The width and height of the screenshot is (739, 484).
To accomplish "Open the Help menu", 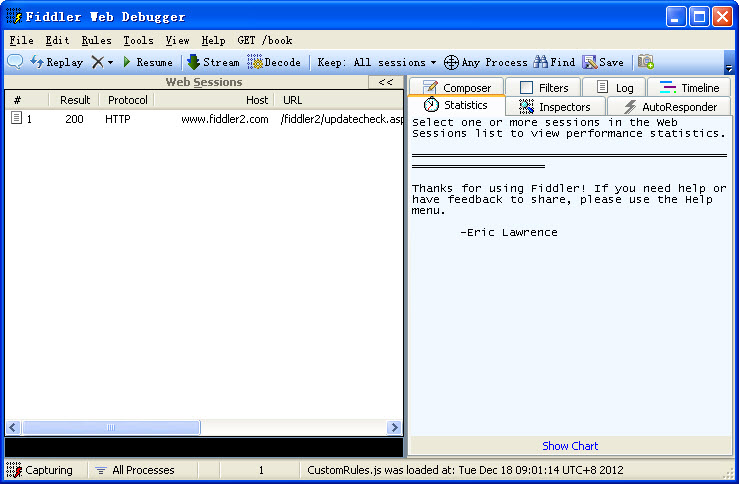I will click(x=213, y=41).
